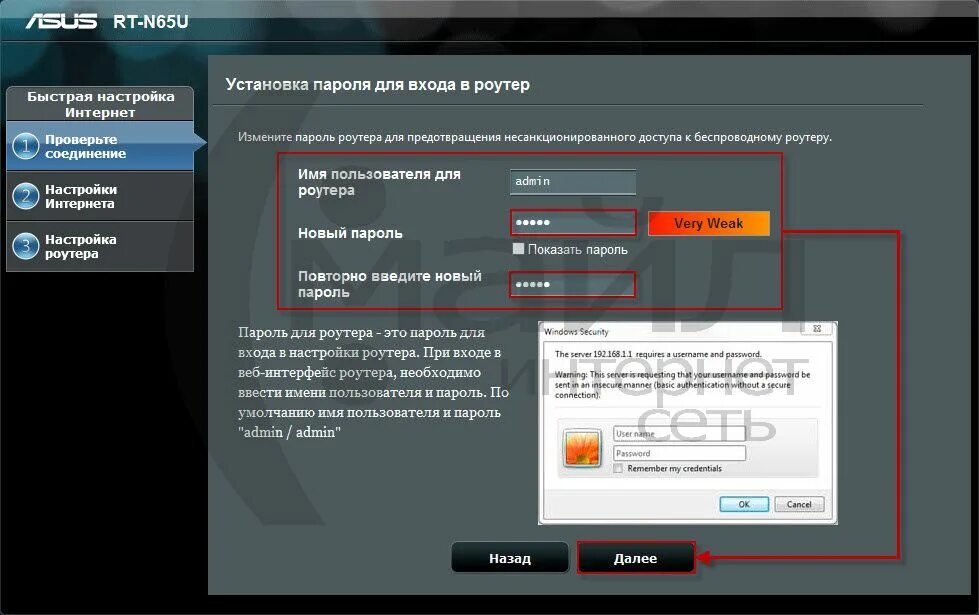979x615 pixels.
Task: Click the RT-N65U model label
Action: pyautogui.click(x=150, y=22)
